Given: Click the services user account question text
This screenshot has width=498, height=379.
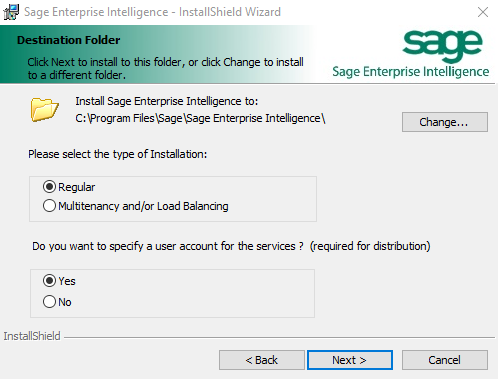Looking at the screenshot, I should [231, 246].
